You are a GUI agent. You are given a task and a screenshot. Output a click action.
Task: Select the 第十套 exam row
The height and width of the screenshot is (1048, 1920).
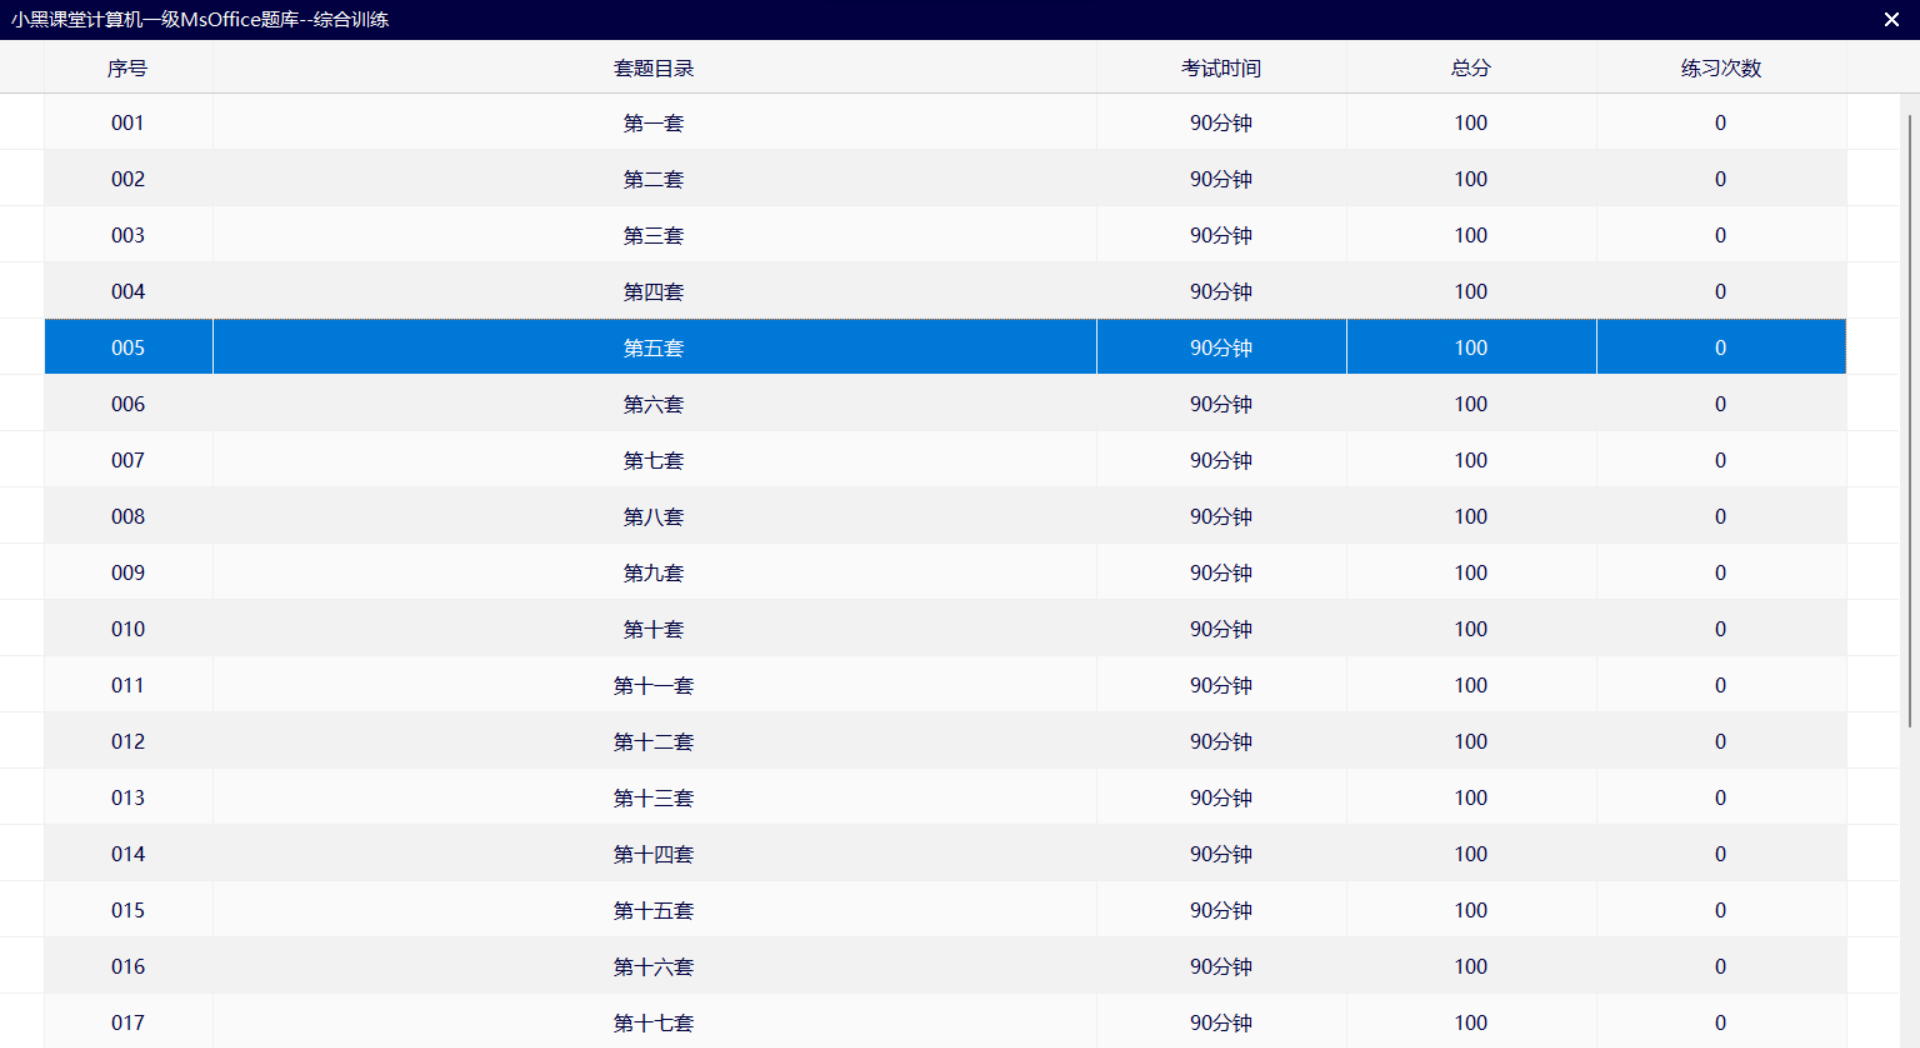click(x=653, y=629)
